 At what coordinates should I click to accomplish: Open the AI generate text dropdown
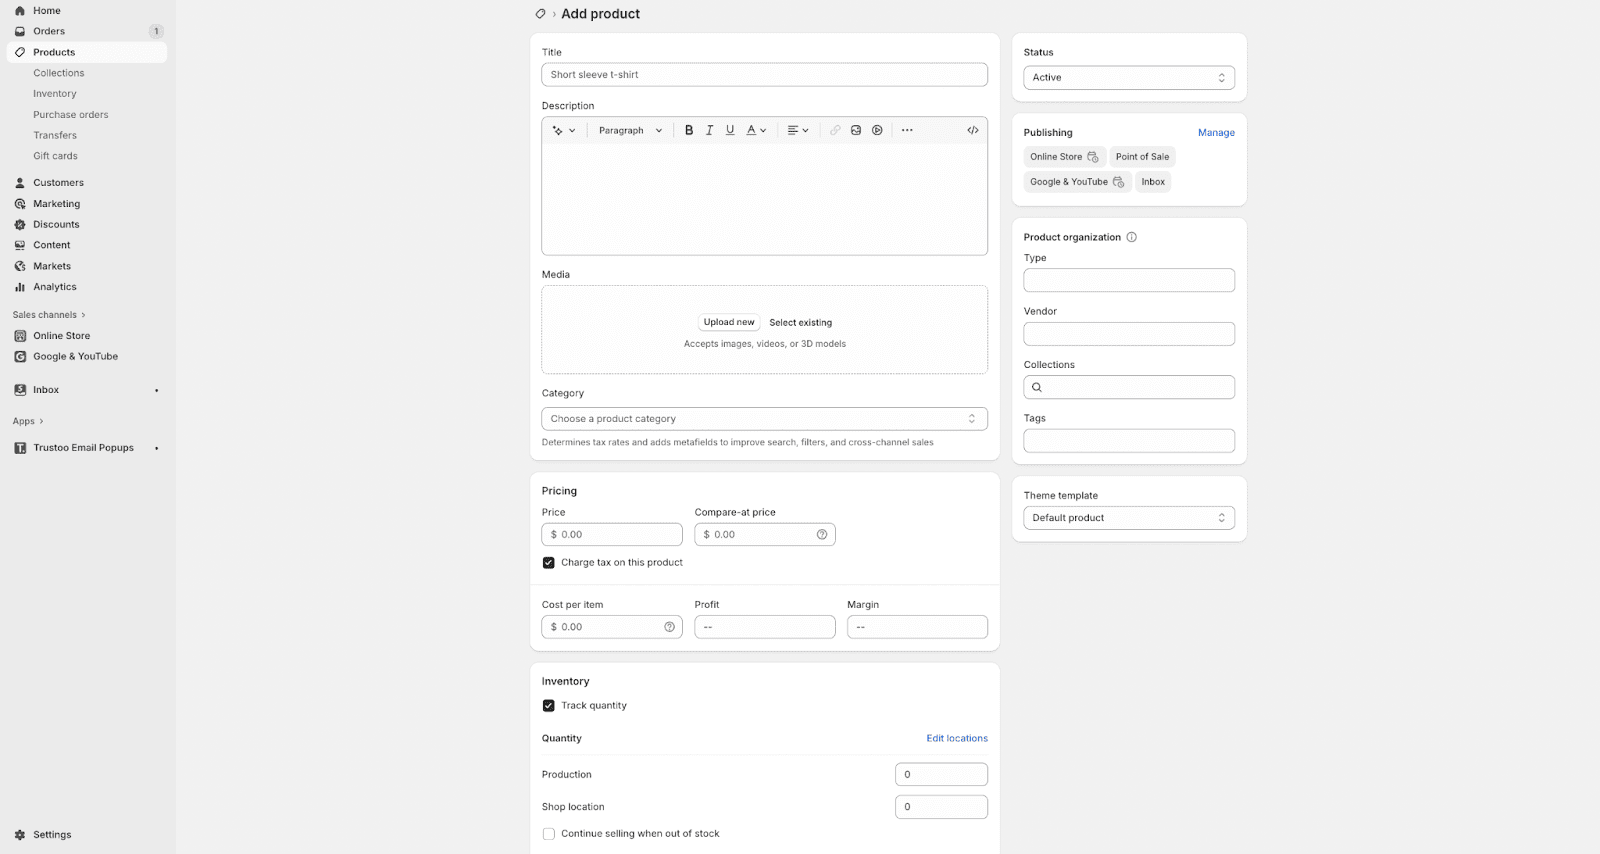[564, 130]
